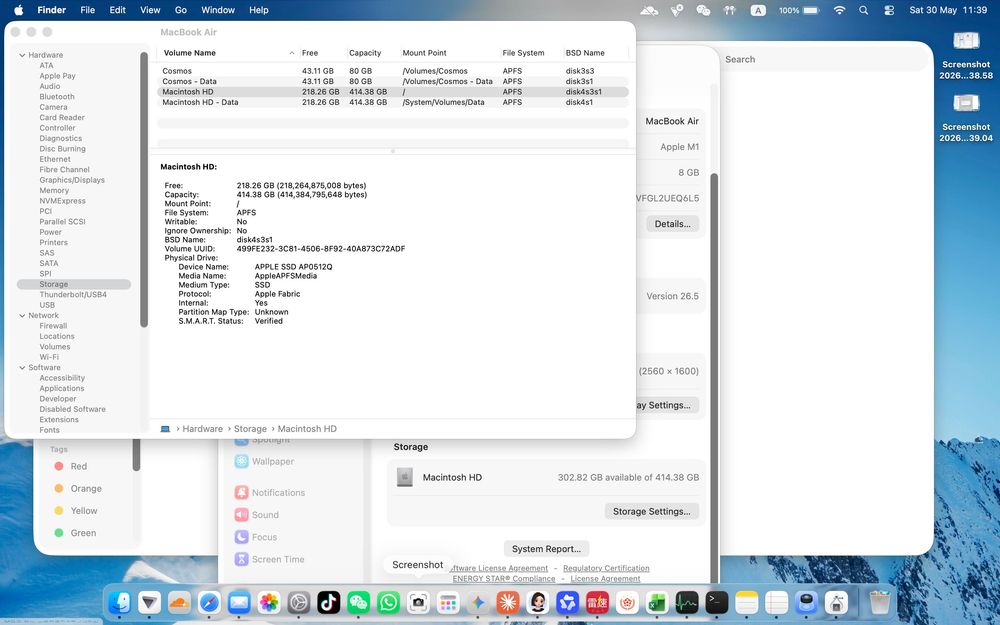Select Firewall under Network
The image size is (1000, 625).
click(53, 326)
